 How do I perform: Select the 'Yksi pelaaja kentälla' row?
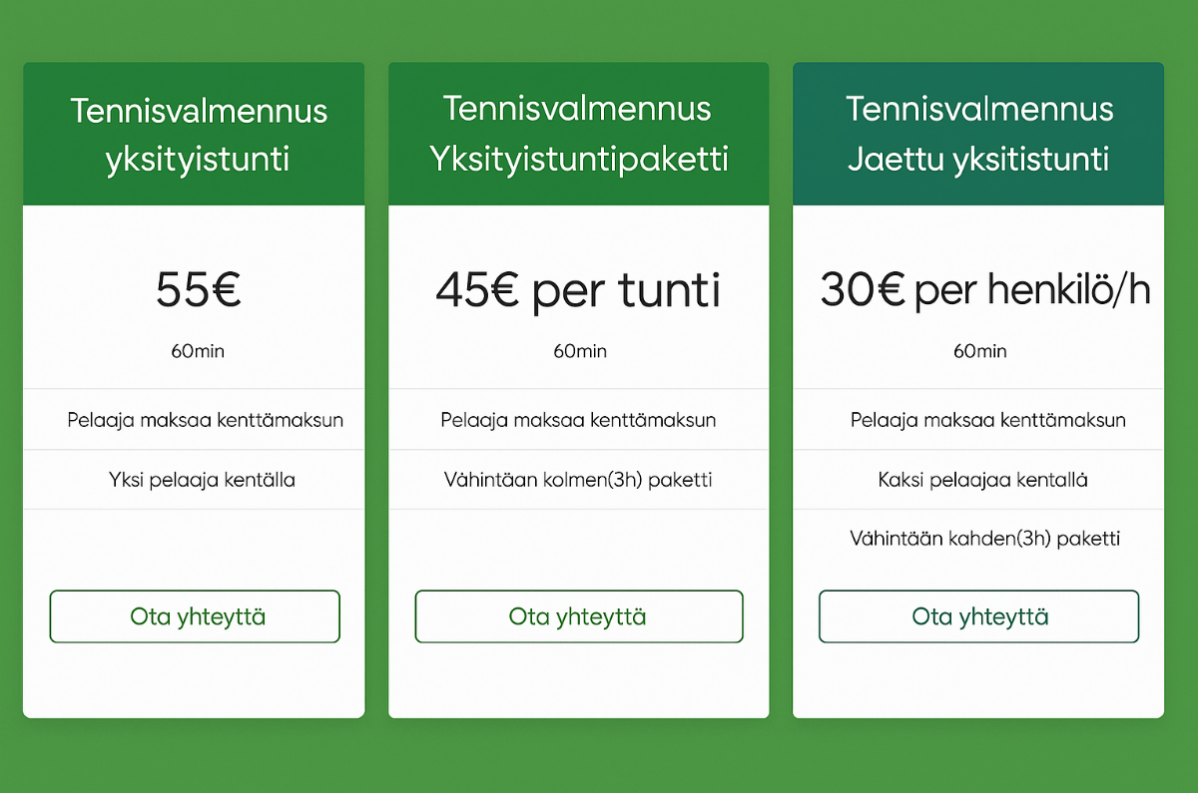coord(202,480)
